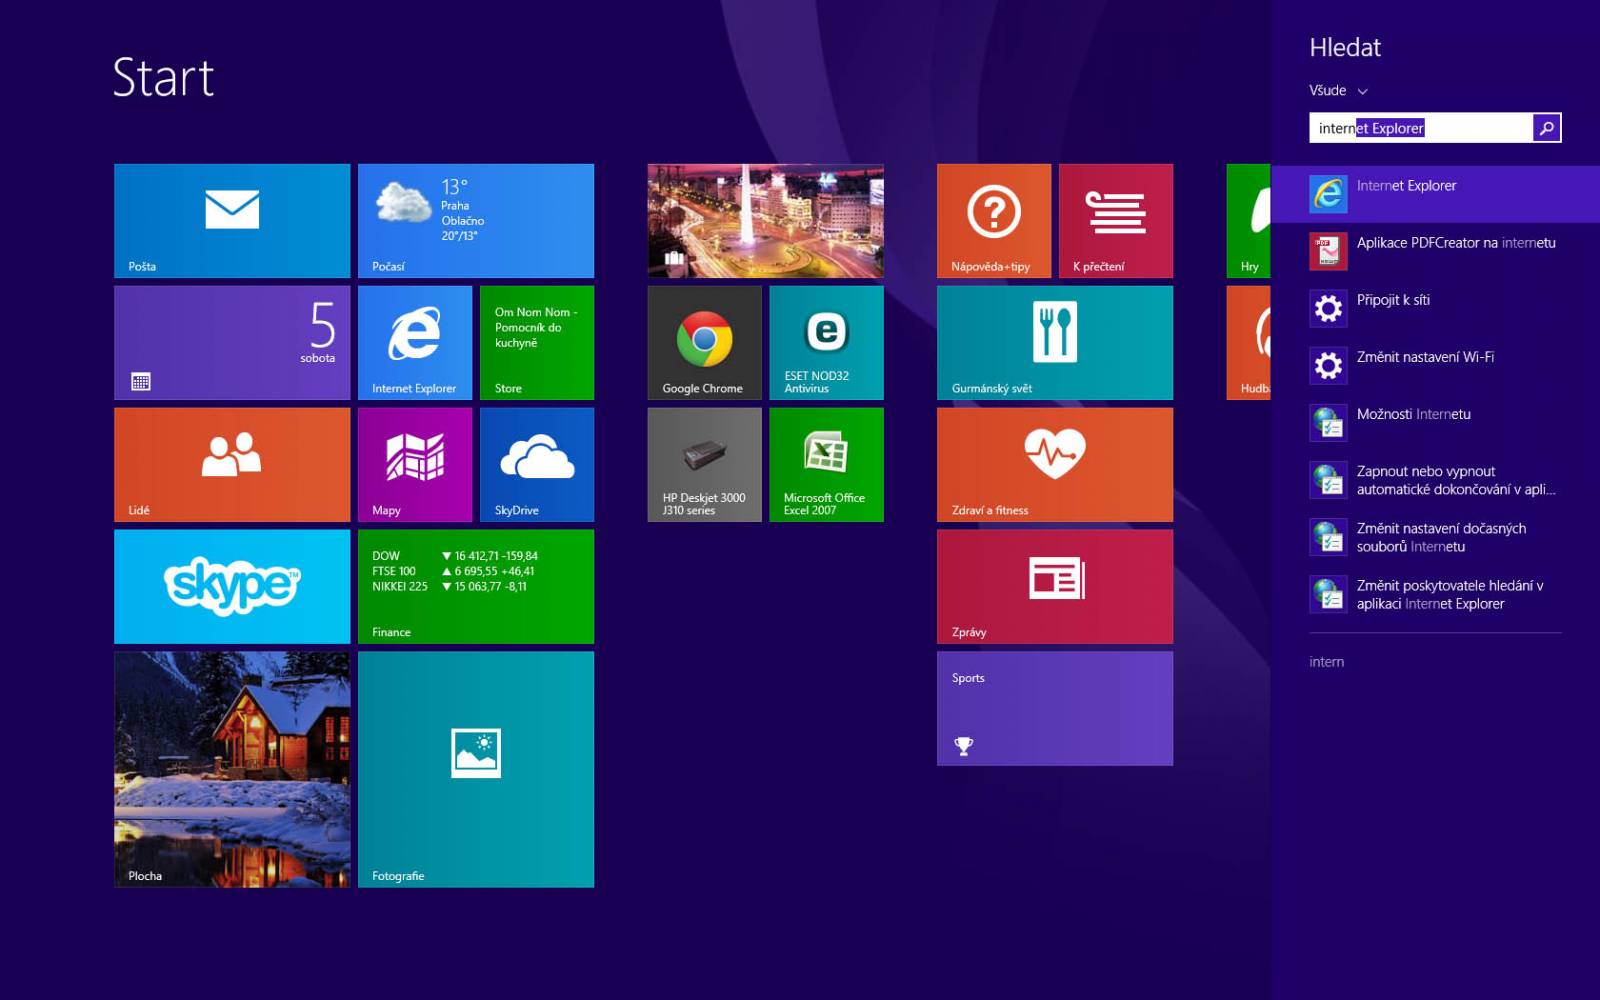Open the travel tile with city night photo

pyautogui.click(x=766, y=221)
